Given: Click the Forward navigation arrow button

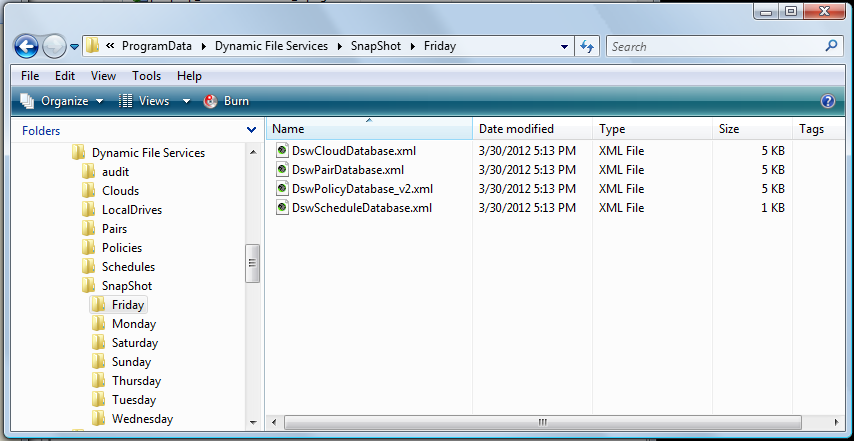Looking at the screenshot, I should (54, 47).
